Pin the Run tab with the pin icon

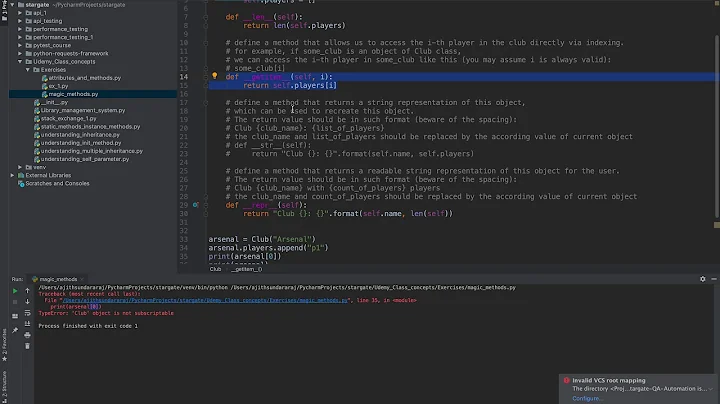click(15, 330)
